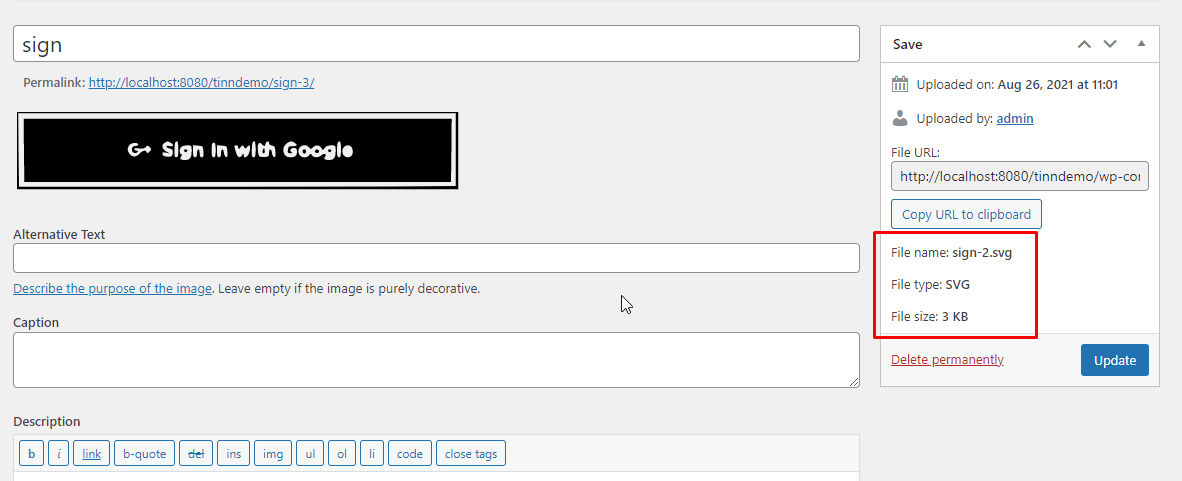Click the close tags button
This screenshot has width=1182, height=481.
pyautogui.click(x=471, y=453)
